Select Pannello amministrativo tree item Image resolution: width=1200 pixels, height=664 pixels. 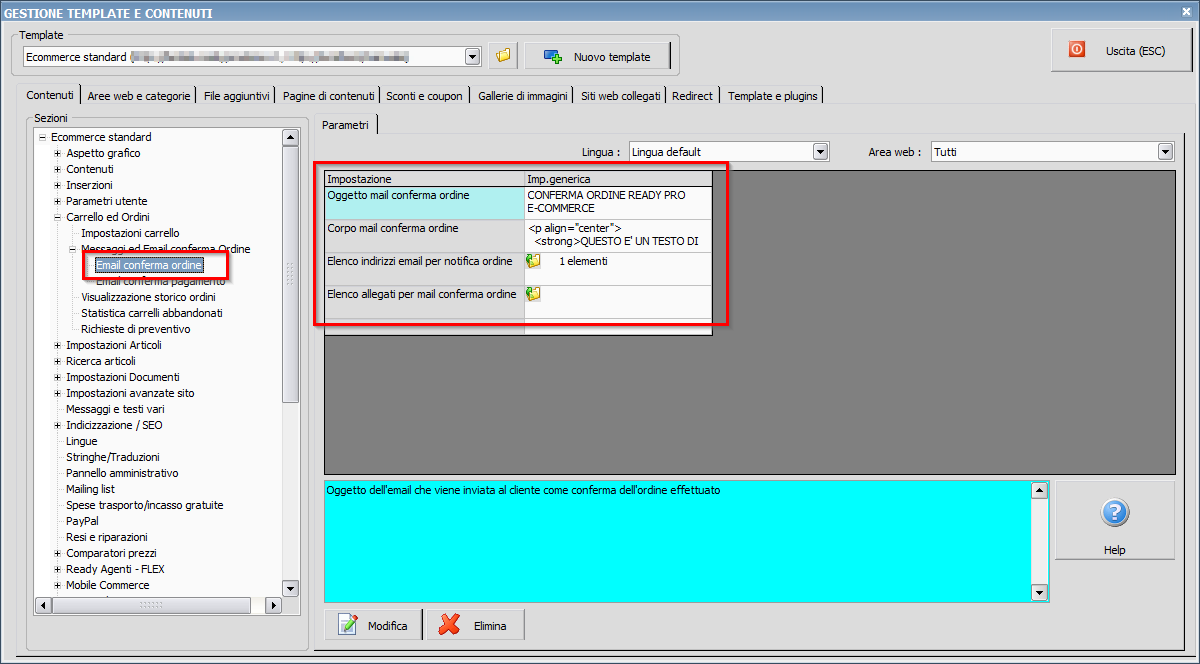point(122,473)
